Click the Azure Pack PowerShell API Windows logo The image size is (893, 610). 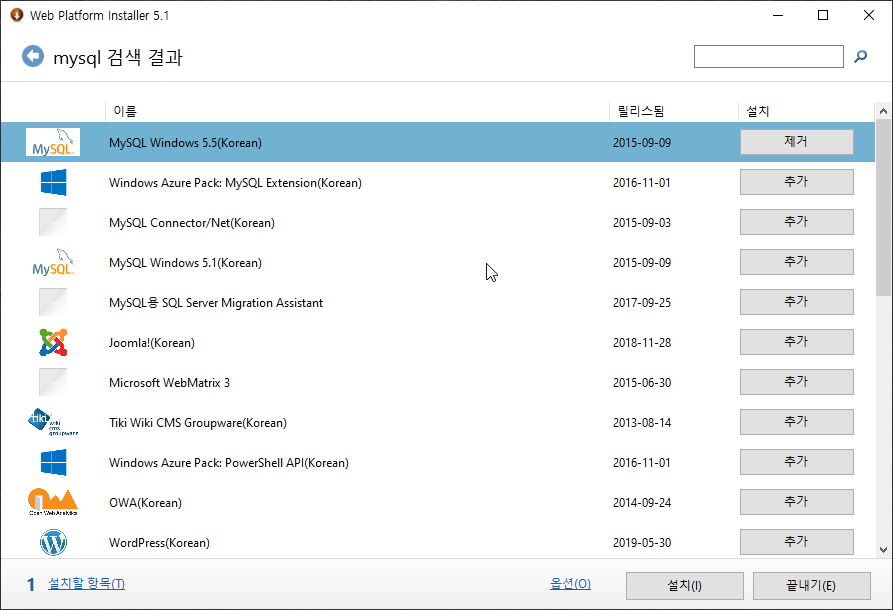[54, 462]
